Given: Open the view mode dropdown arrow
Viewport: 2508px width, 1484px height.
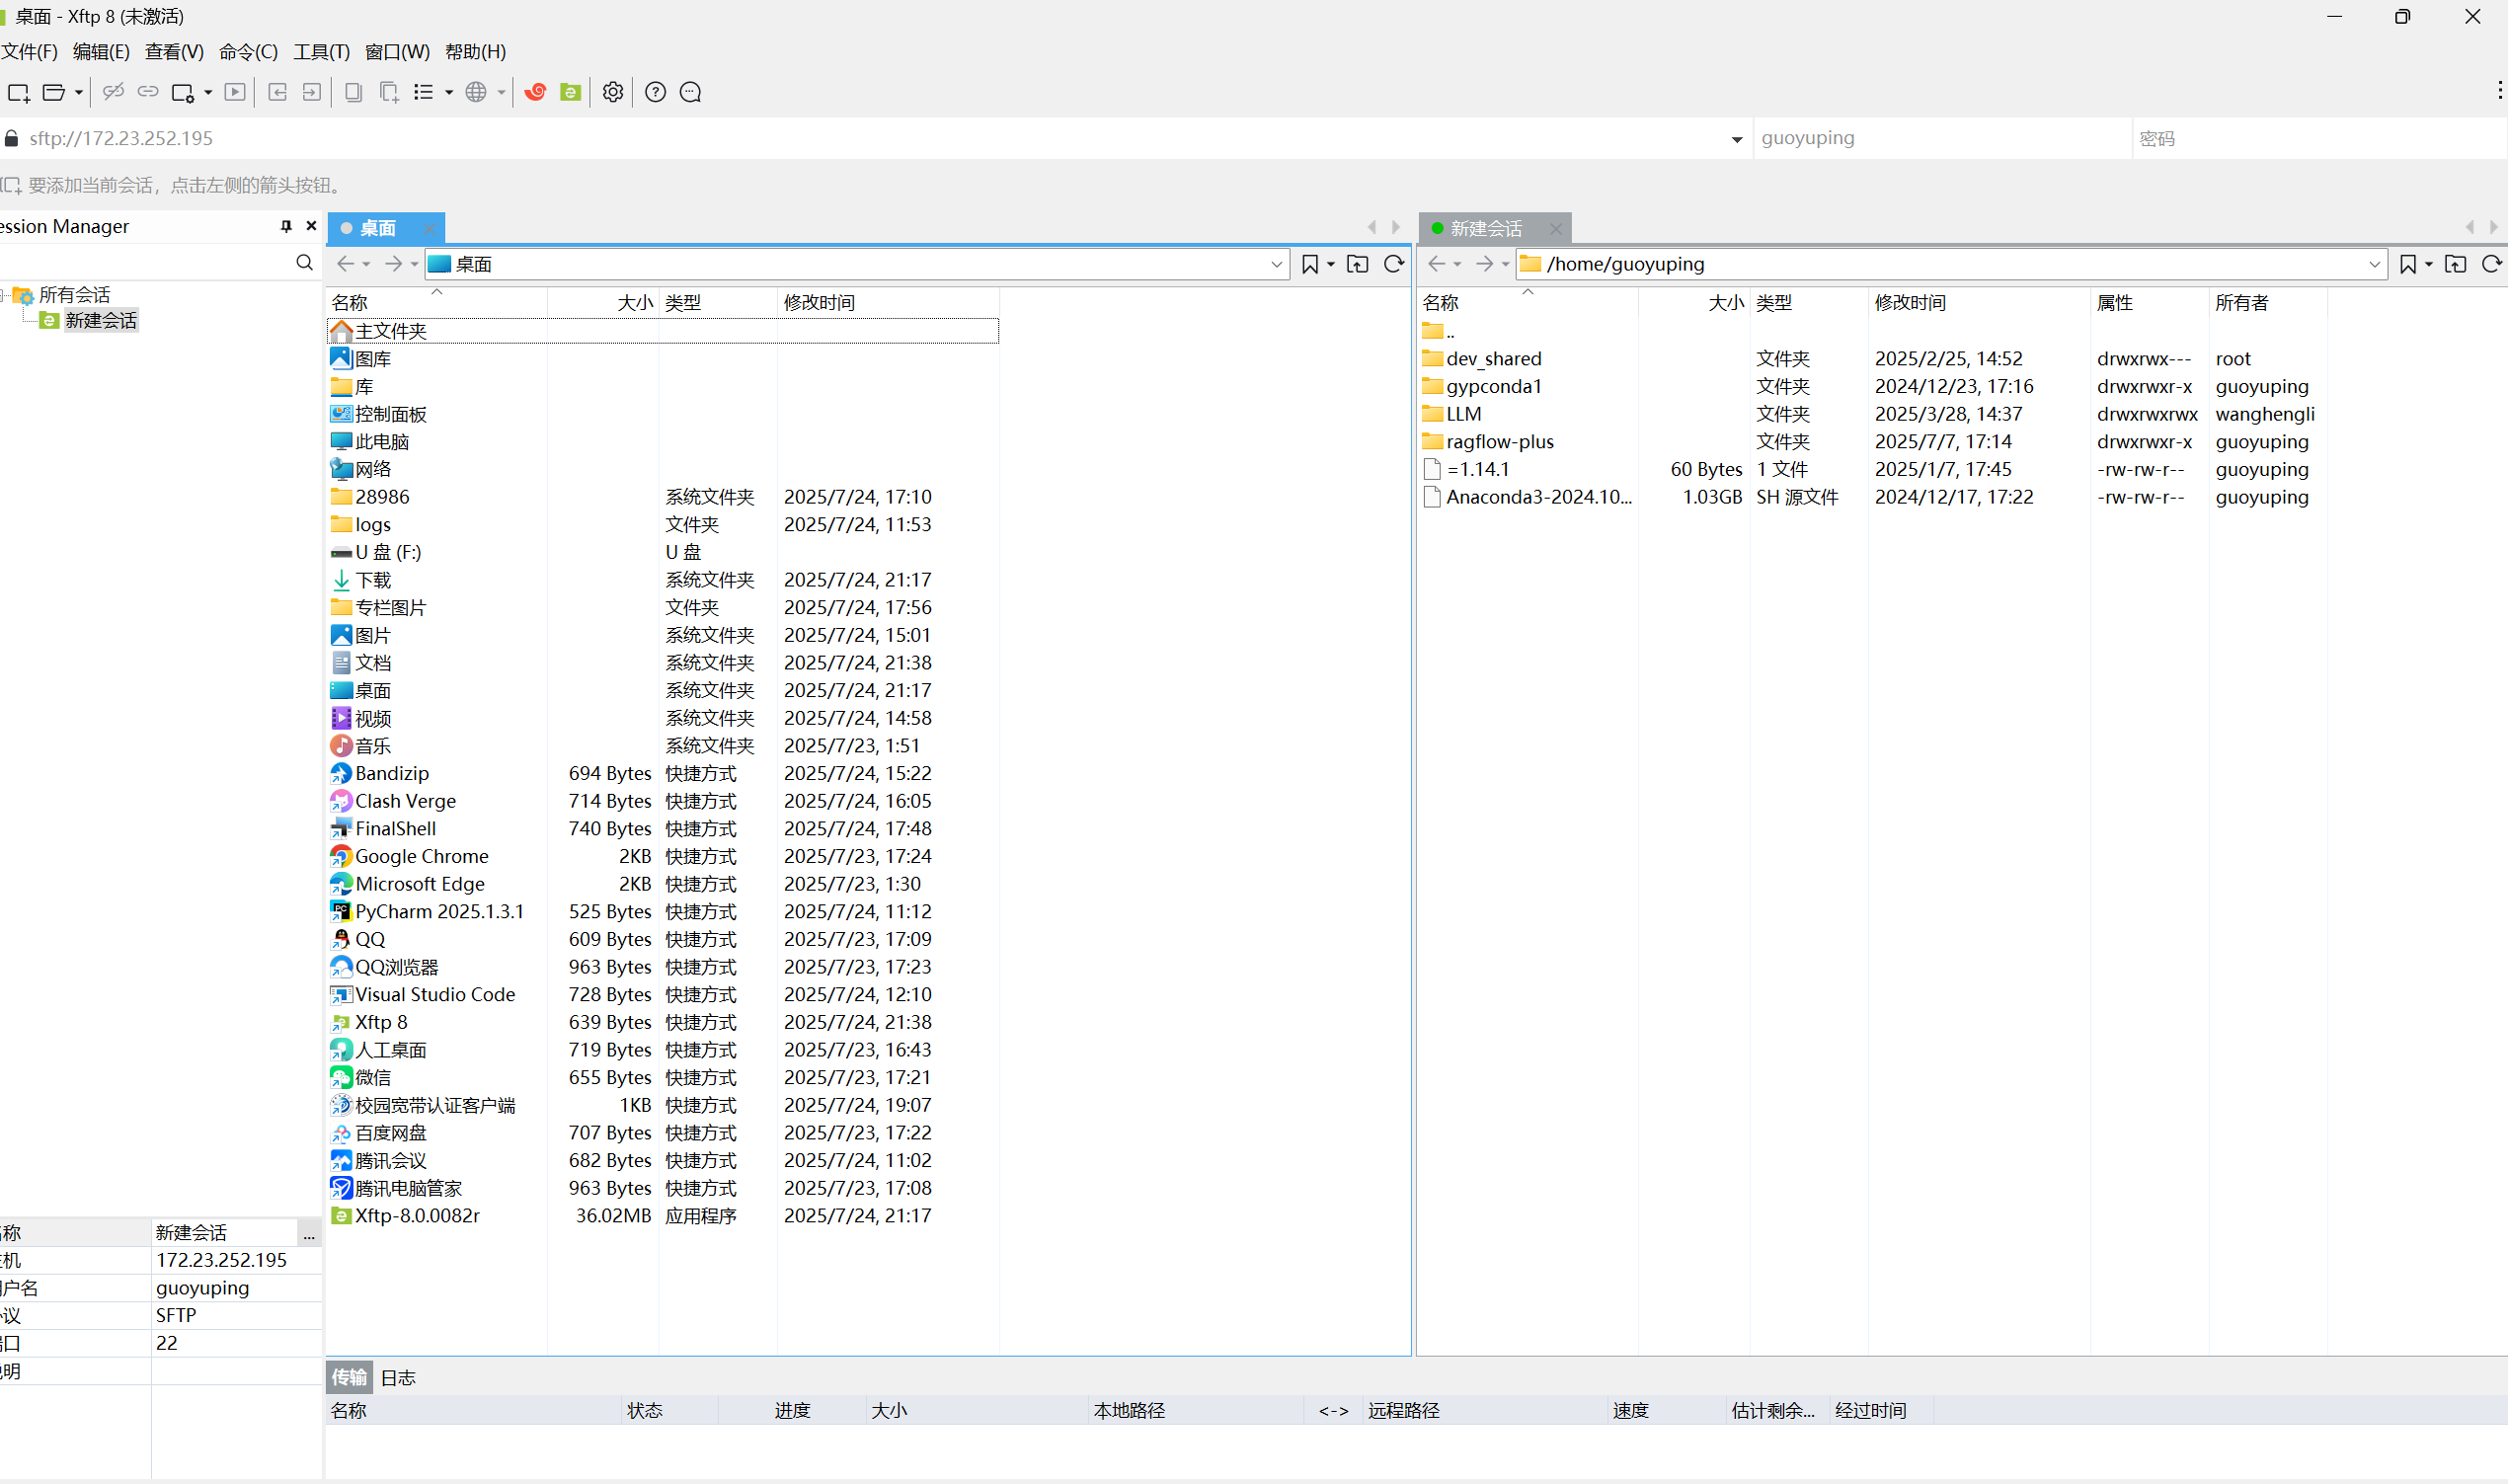Looking at the screenshot, I should 449,92.
